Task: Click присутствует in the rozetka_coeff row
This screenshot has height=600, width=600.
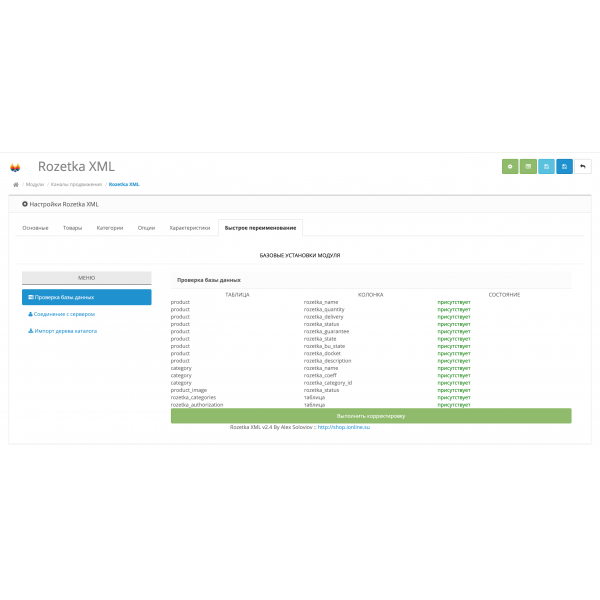Action: pos(454,375)
